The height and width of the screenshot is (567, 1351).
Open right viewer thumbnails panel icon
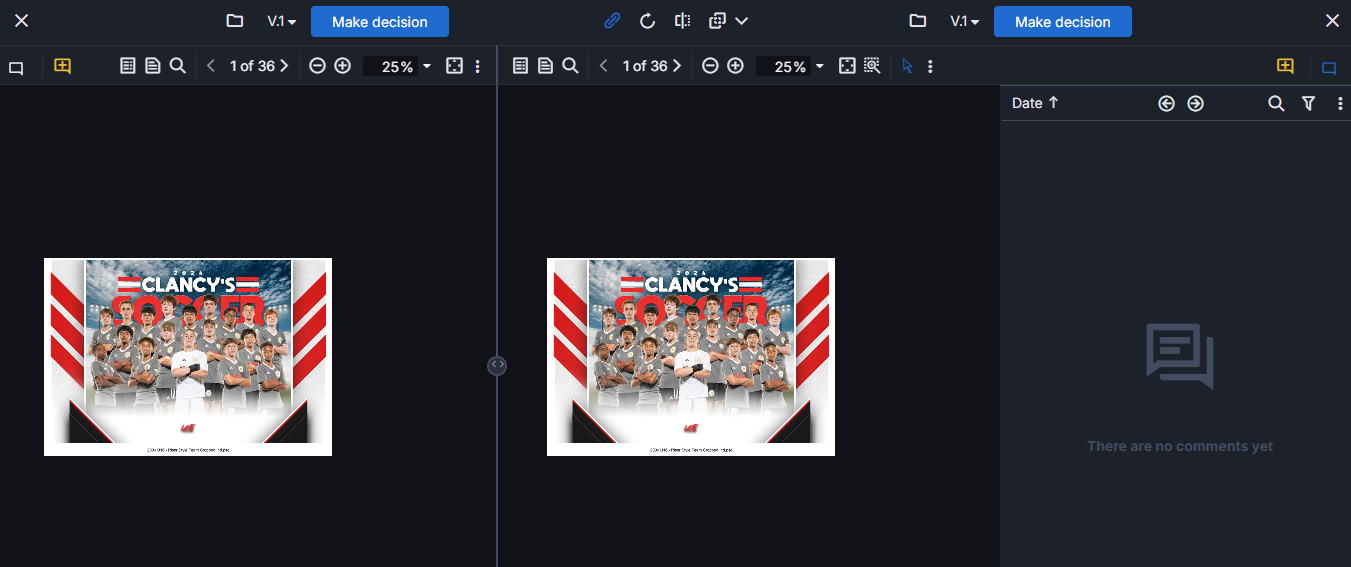[x=520, y=66]
